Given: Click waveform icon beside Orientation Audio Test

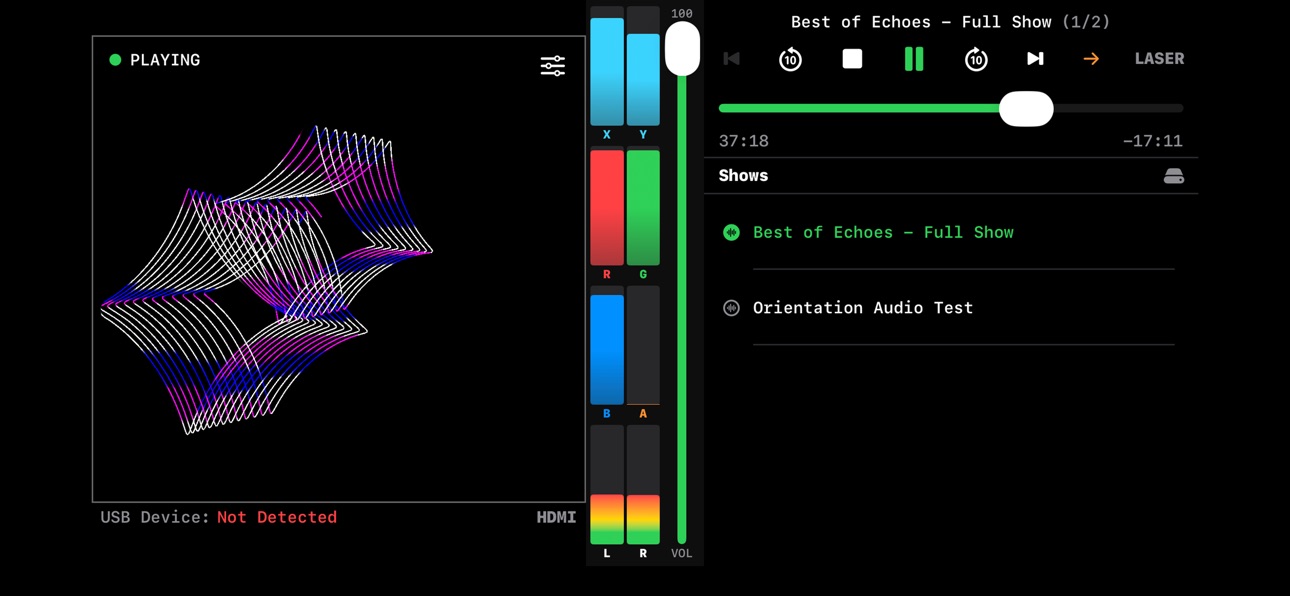Looking at the screenshot, I should 731,308.
